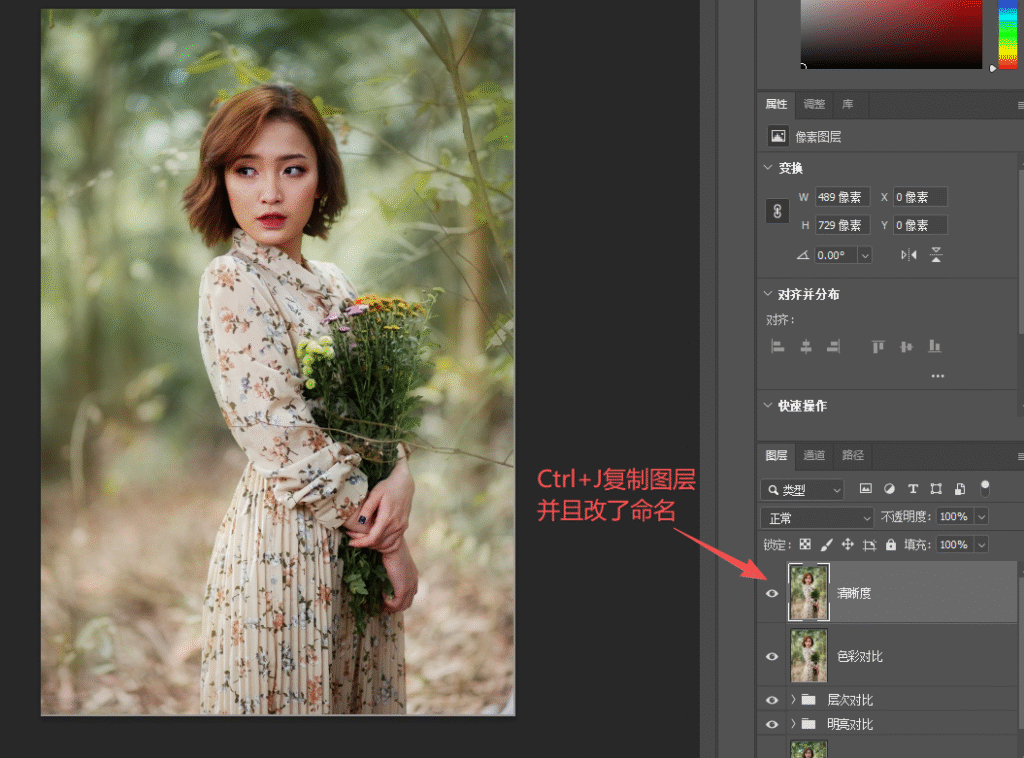This screenshot has width=1024, height=758.
Task: Switch to the 属性 tab
Action: pos(776,104)
